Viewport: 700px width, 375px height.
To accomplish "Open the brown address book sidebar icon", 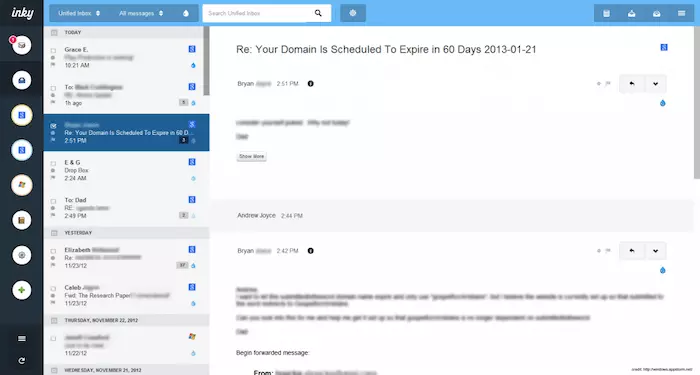I will (21, 220).
